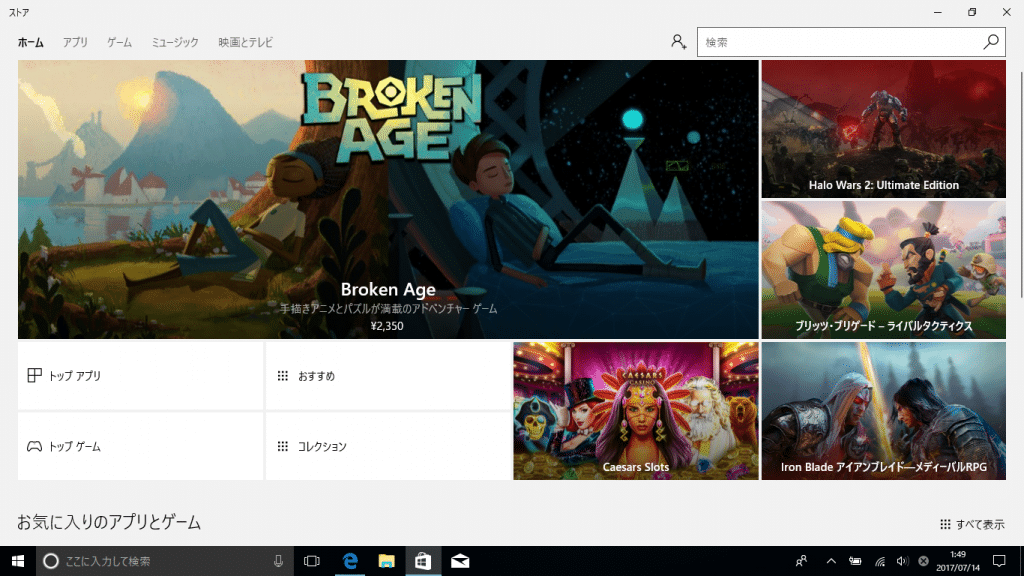The image size is (1024, 576).
Task: Click the おすすめ dots icon
Action: (283, 376)
